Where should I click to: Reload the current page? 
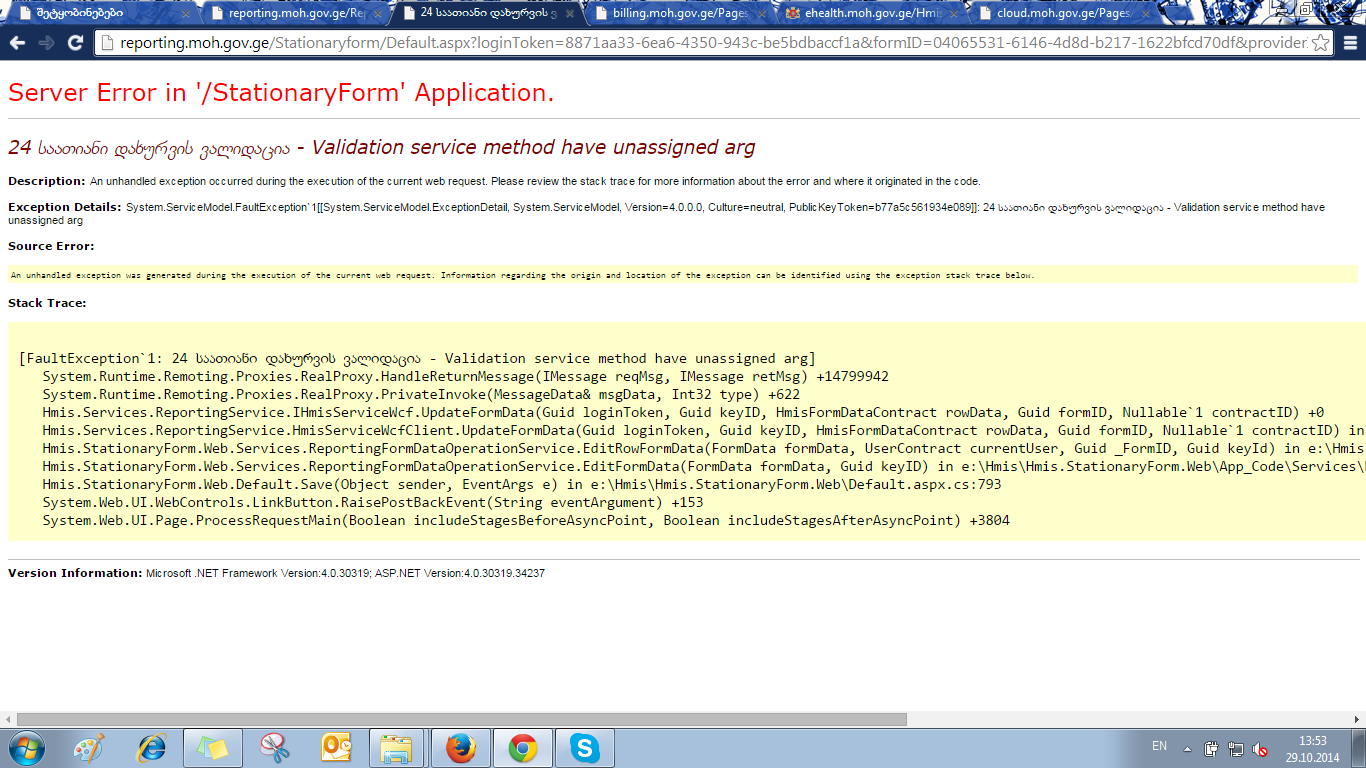tap(75, 43)
